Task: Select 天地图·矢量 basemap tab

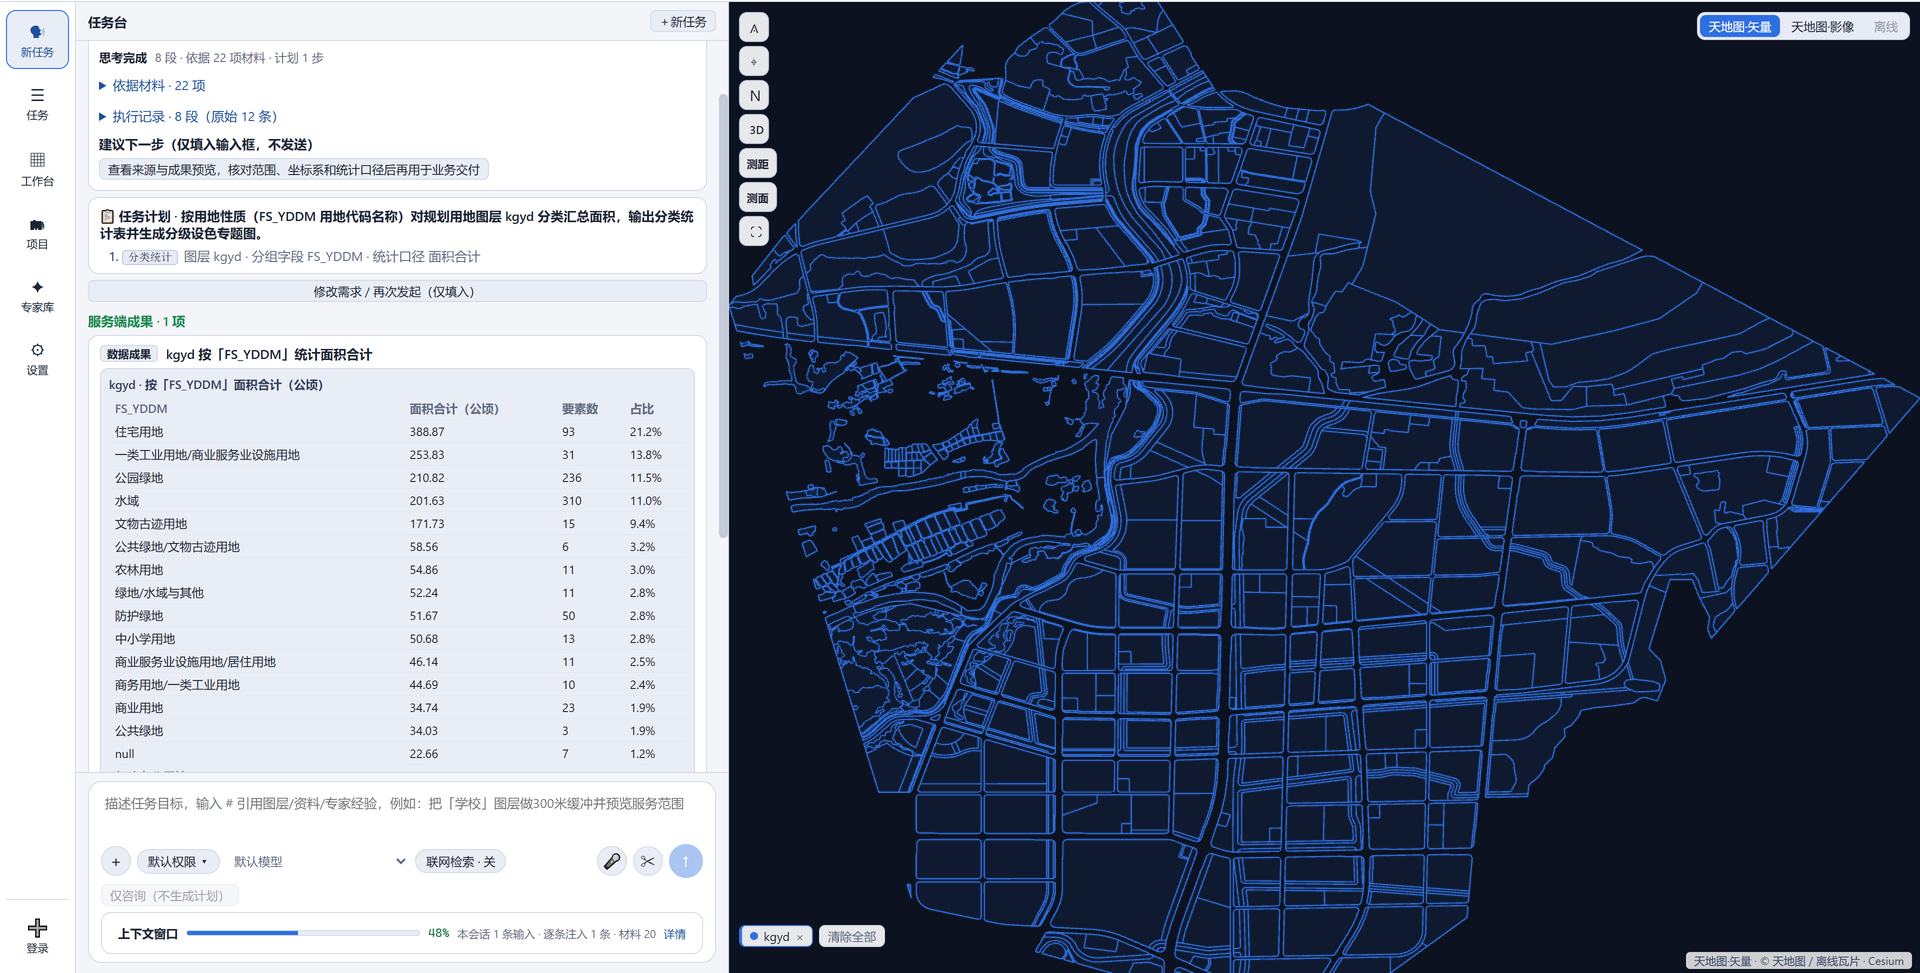Action: pyautogui.click(x=1739, y=27)
